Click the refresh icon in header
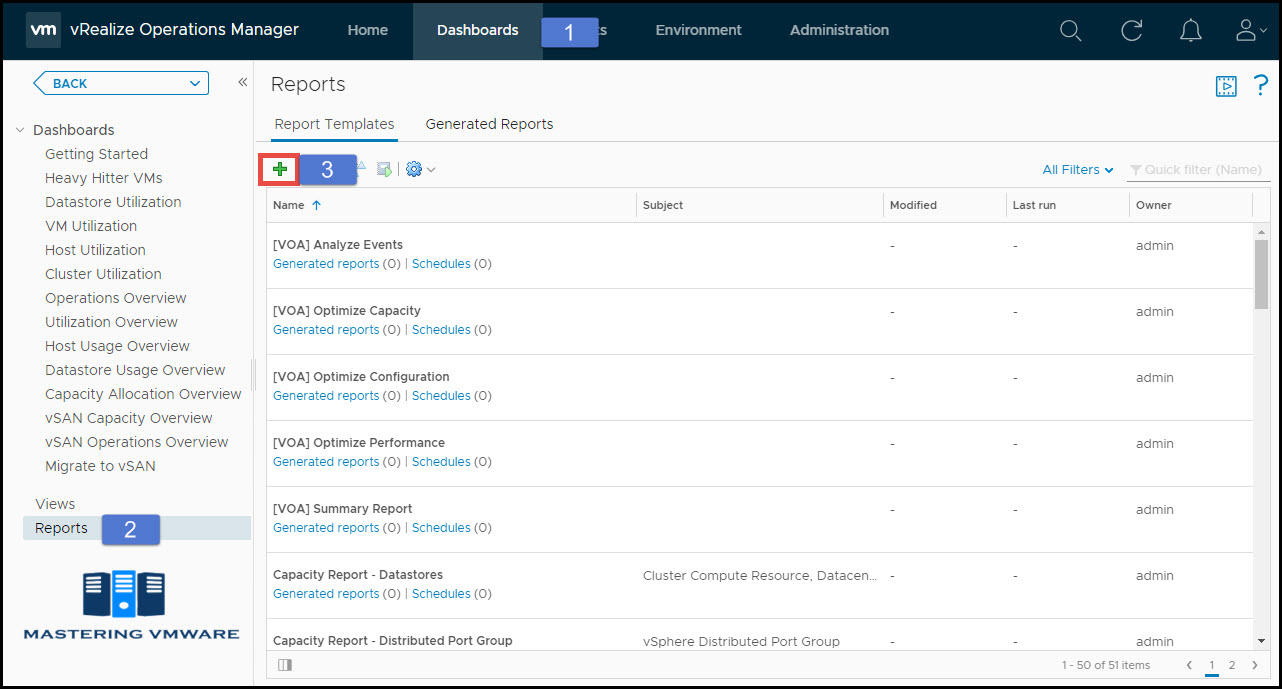This screenshot has width=1282, height=689. pos(1131,31)
